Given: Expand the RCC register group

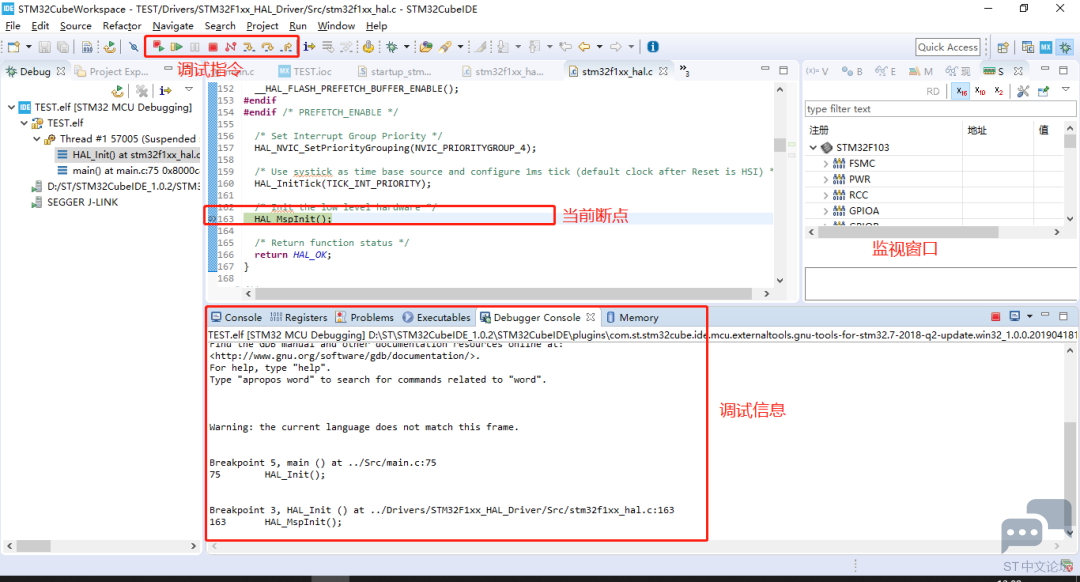Looking at the screenshot, I should pos(825,196).
